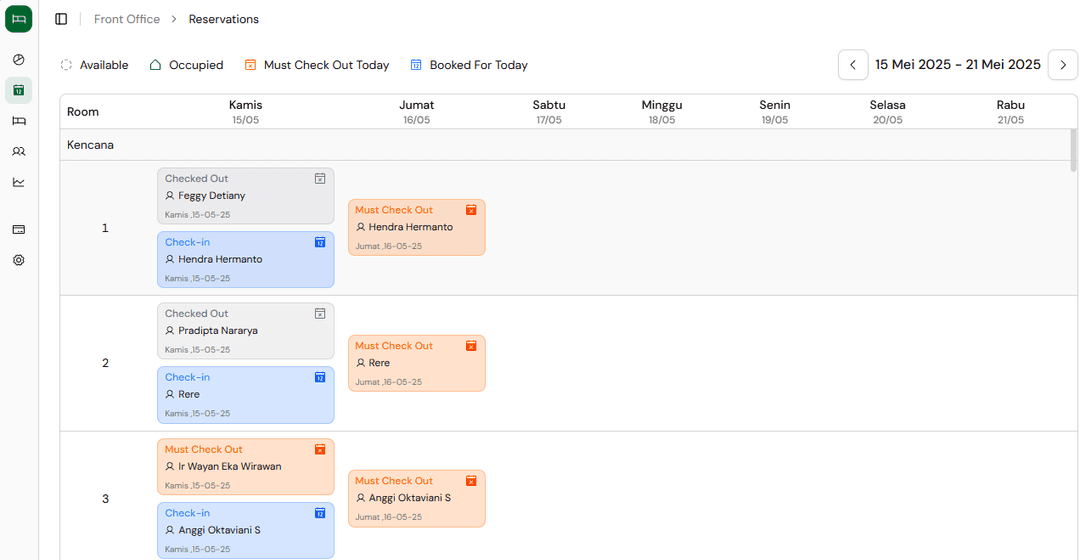
Task: Open Rere Check-in reservation on Kamis
Action: (246, 395)
